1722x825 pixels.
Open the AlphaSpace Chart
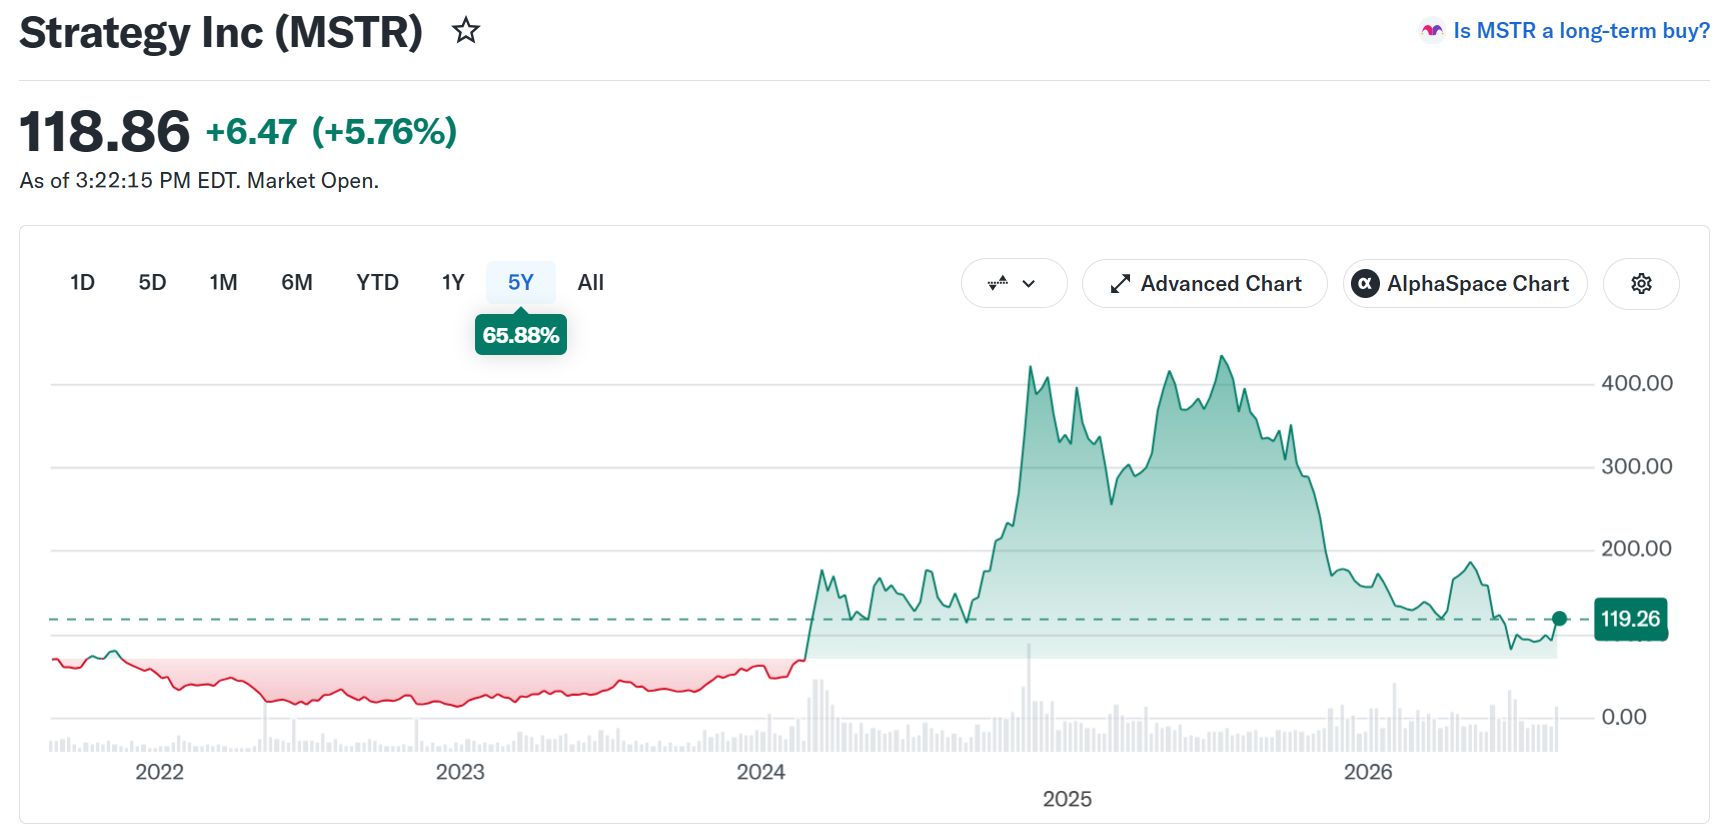(1465, 284)
